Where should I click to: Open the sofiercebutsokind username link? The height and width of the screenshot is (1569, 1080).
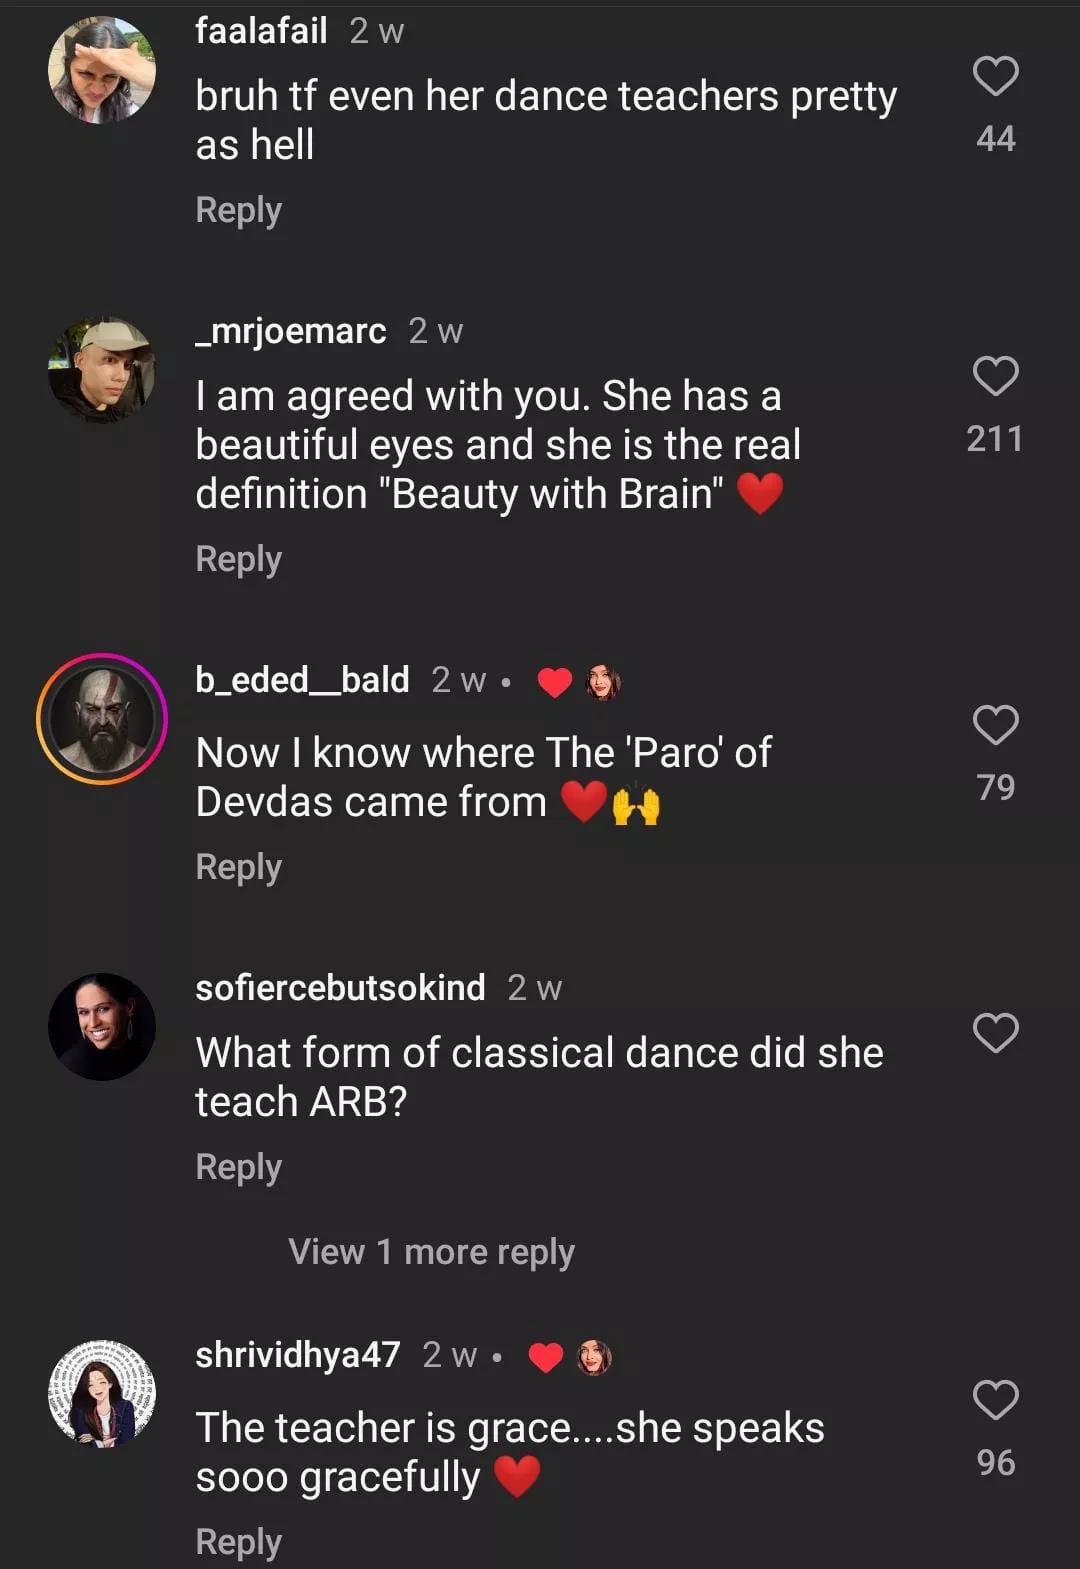pyautogui.click(x=340, y=987)
